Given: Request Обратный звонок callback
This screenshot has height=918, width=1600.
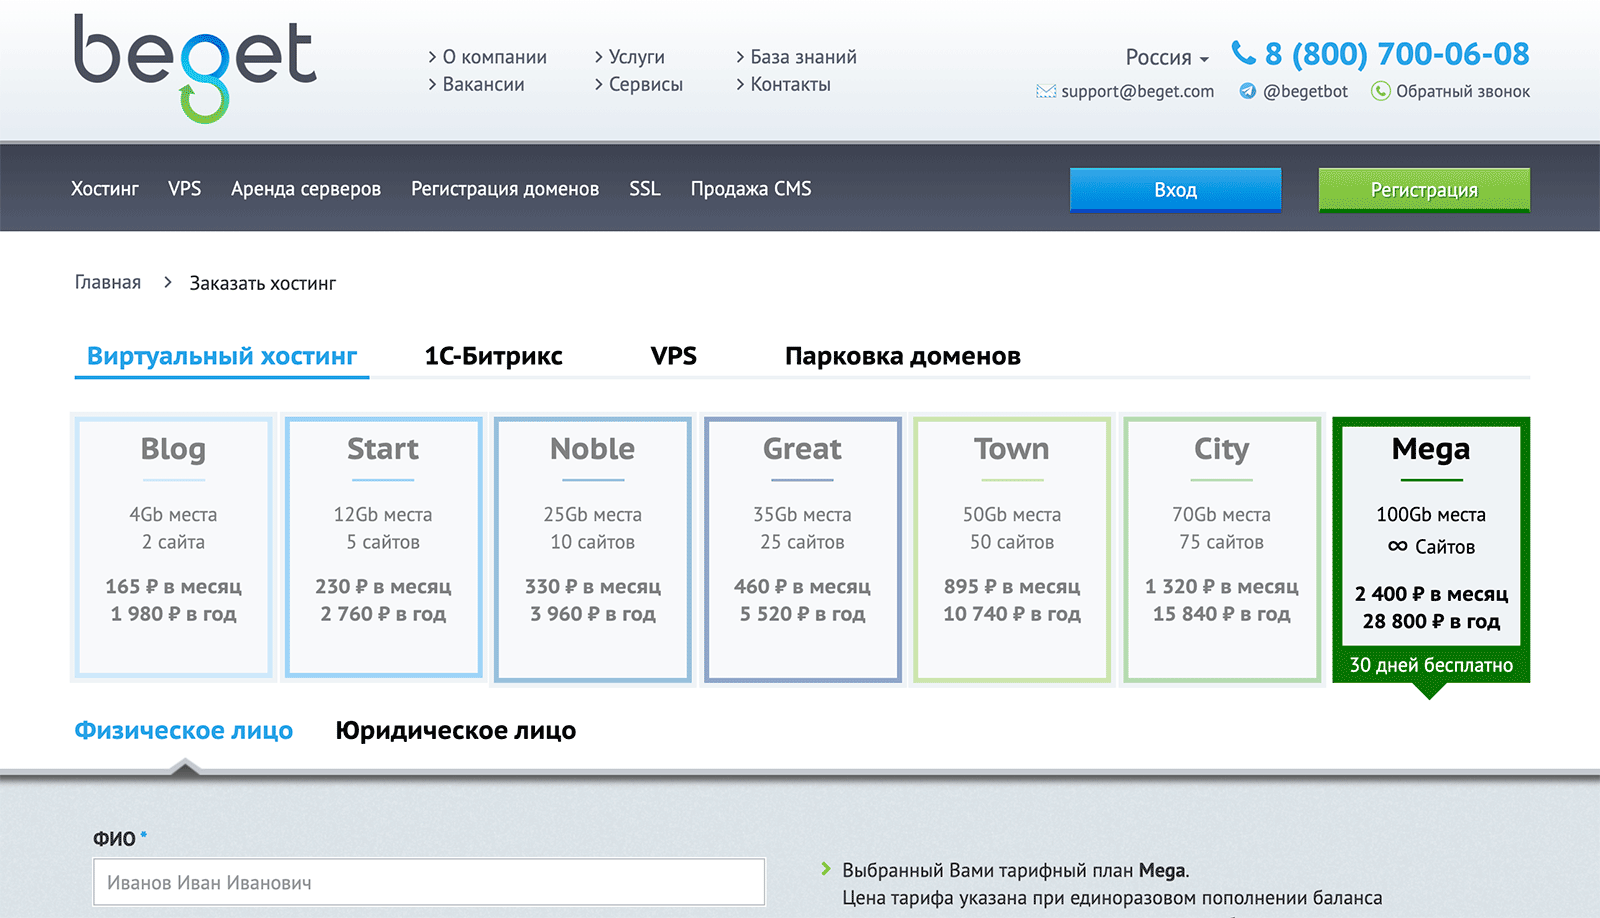Looking at the screenshot, I should click(1463, 91).
